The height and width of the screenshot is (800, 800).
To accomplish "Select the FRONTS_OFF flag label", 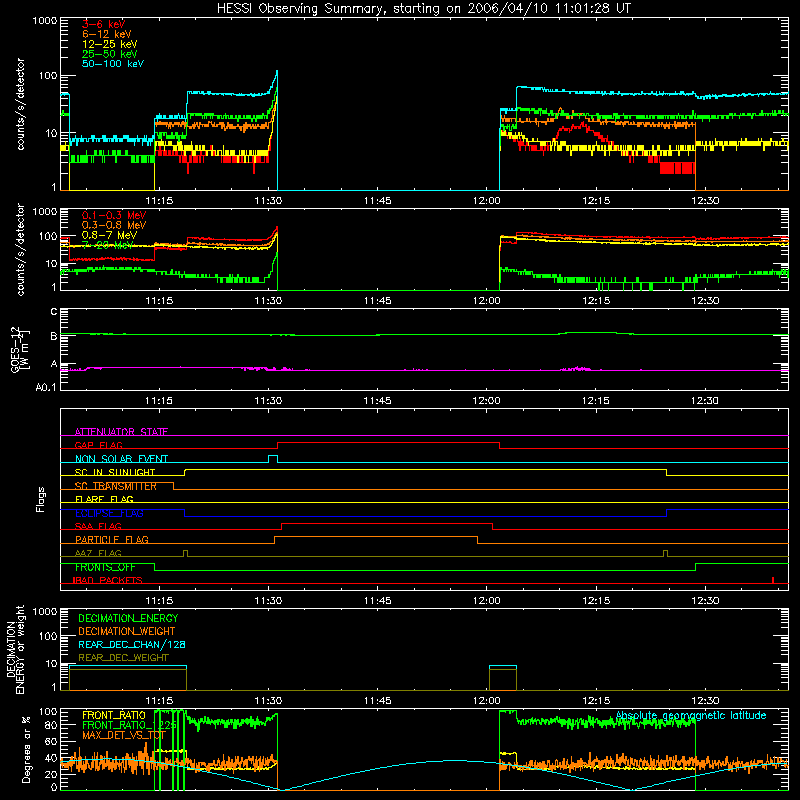I will (105, 567).
